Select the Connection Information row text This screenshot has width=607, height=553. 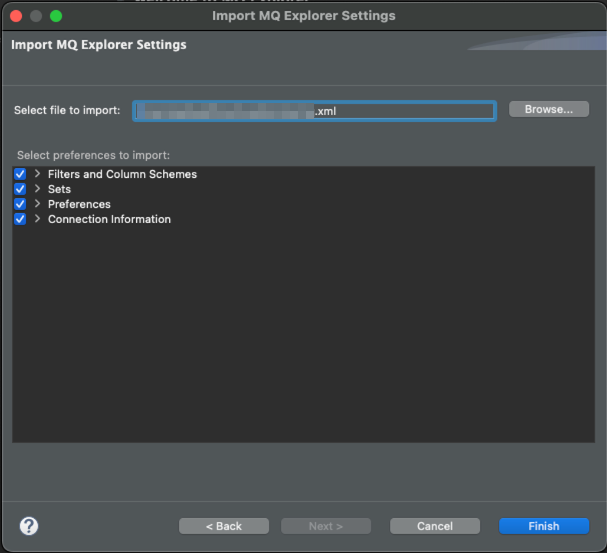click(x=109, y=219)
